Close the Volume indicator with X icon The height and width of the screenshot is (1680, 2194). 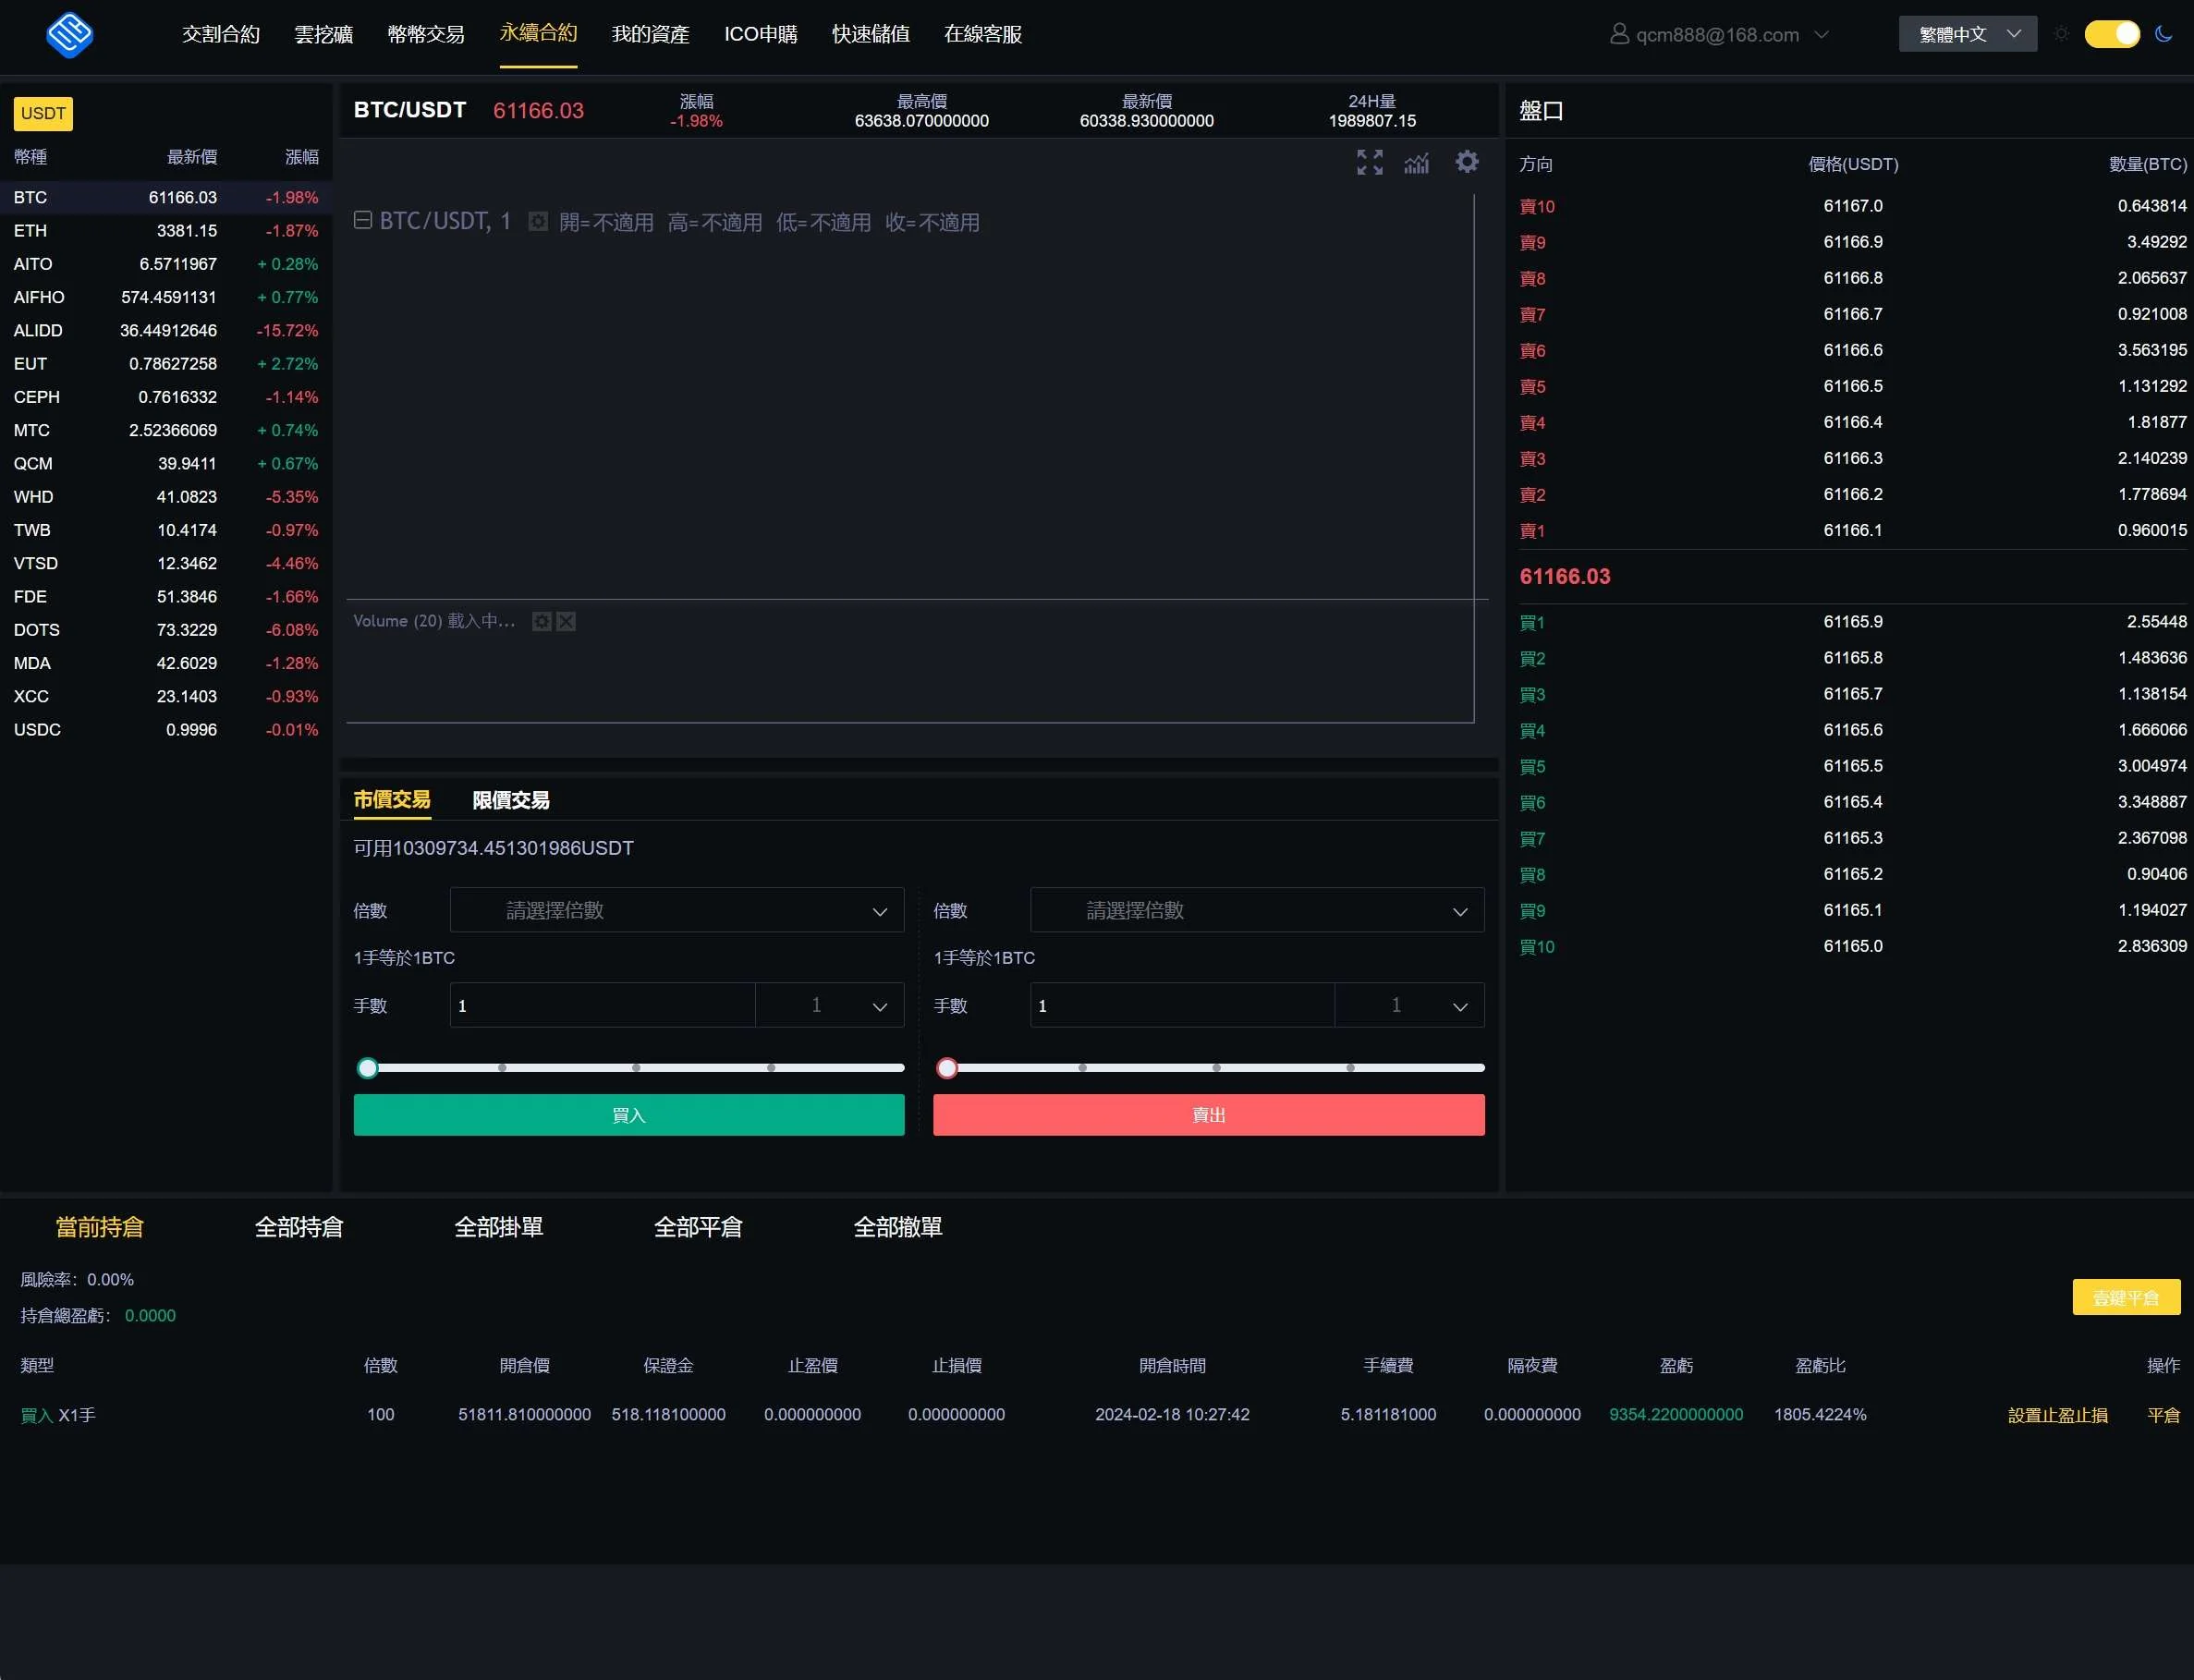click(x=566, y=621)
